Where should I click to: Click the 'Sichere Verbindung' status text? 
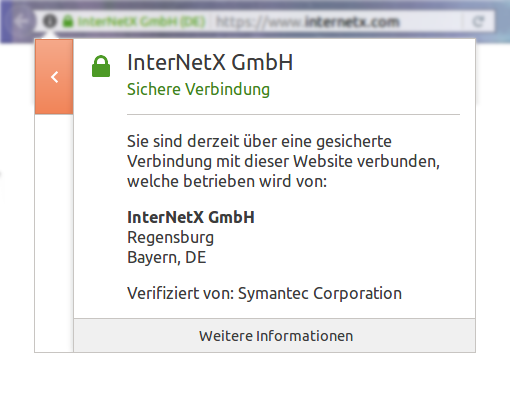coord(198,89)
